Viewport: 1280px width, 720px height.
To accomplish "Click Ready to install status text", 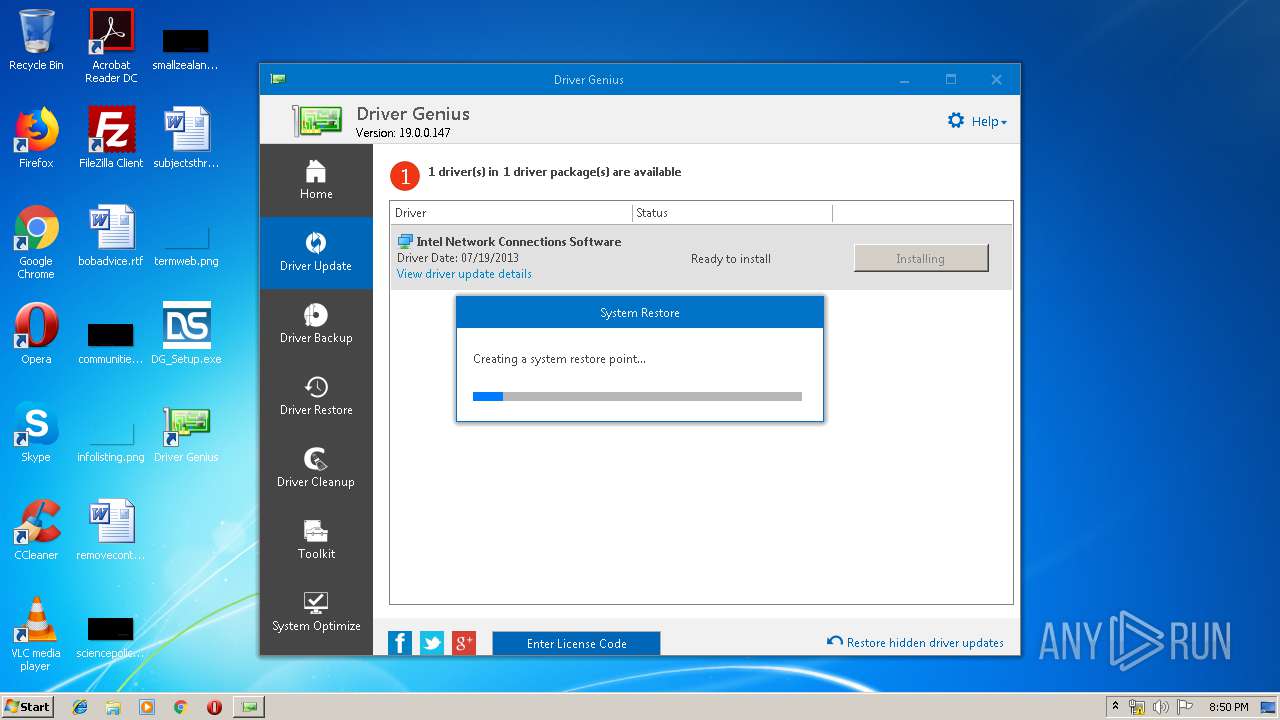I will tap(731, 259).
